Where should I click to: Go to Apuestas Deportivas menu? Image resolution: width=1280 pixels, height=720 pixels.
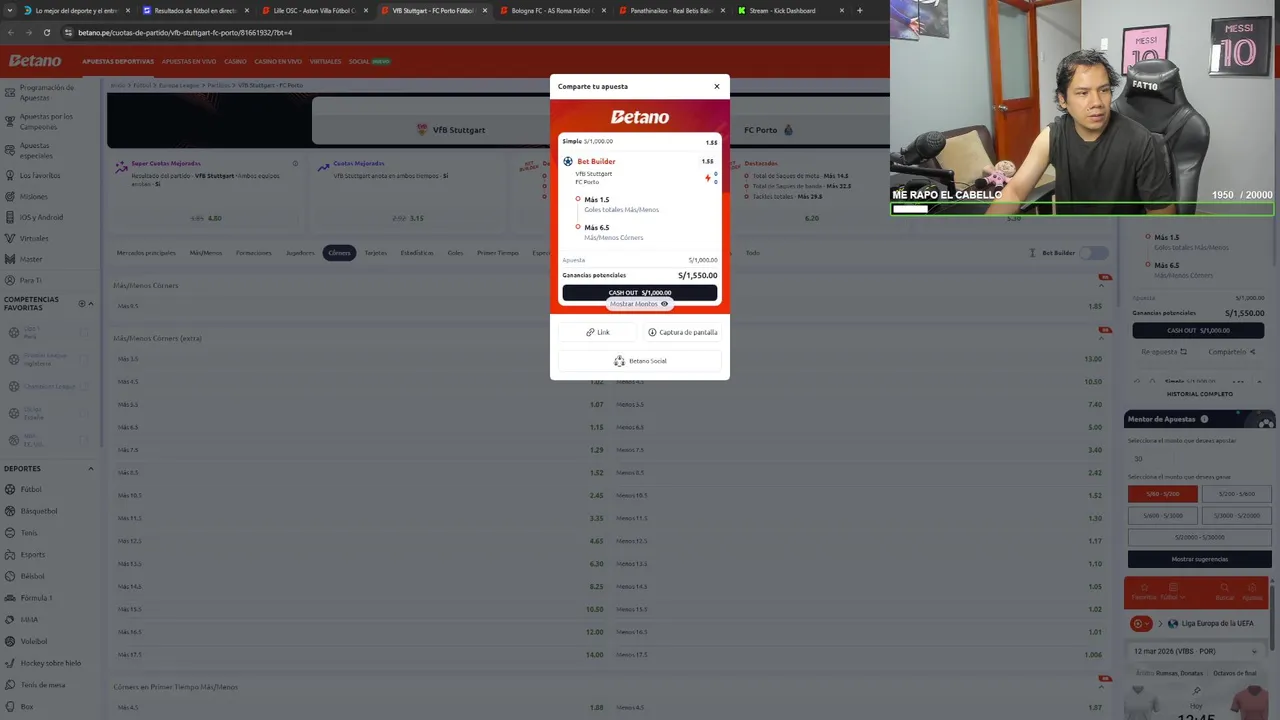[118, 61]
